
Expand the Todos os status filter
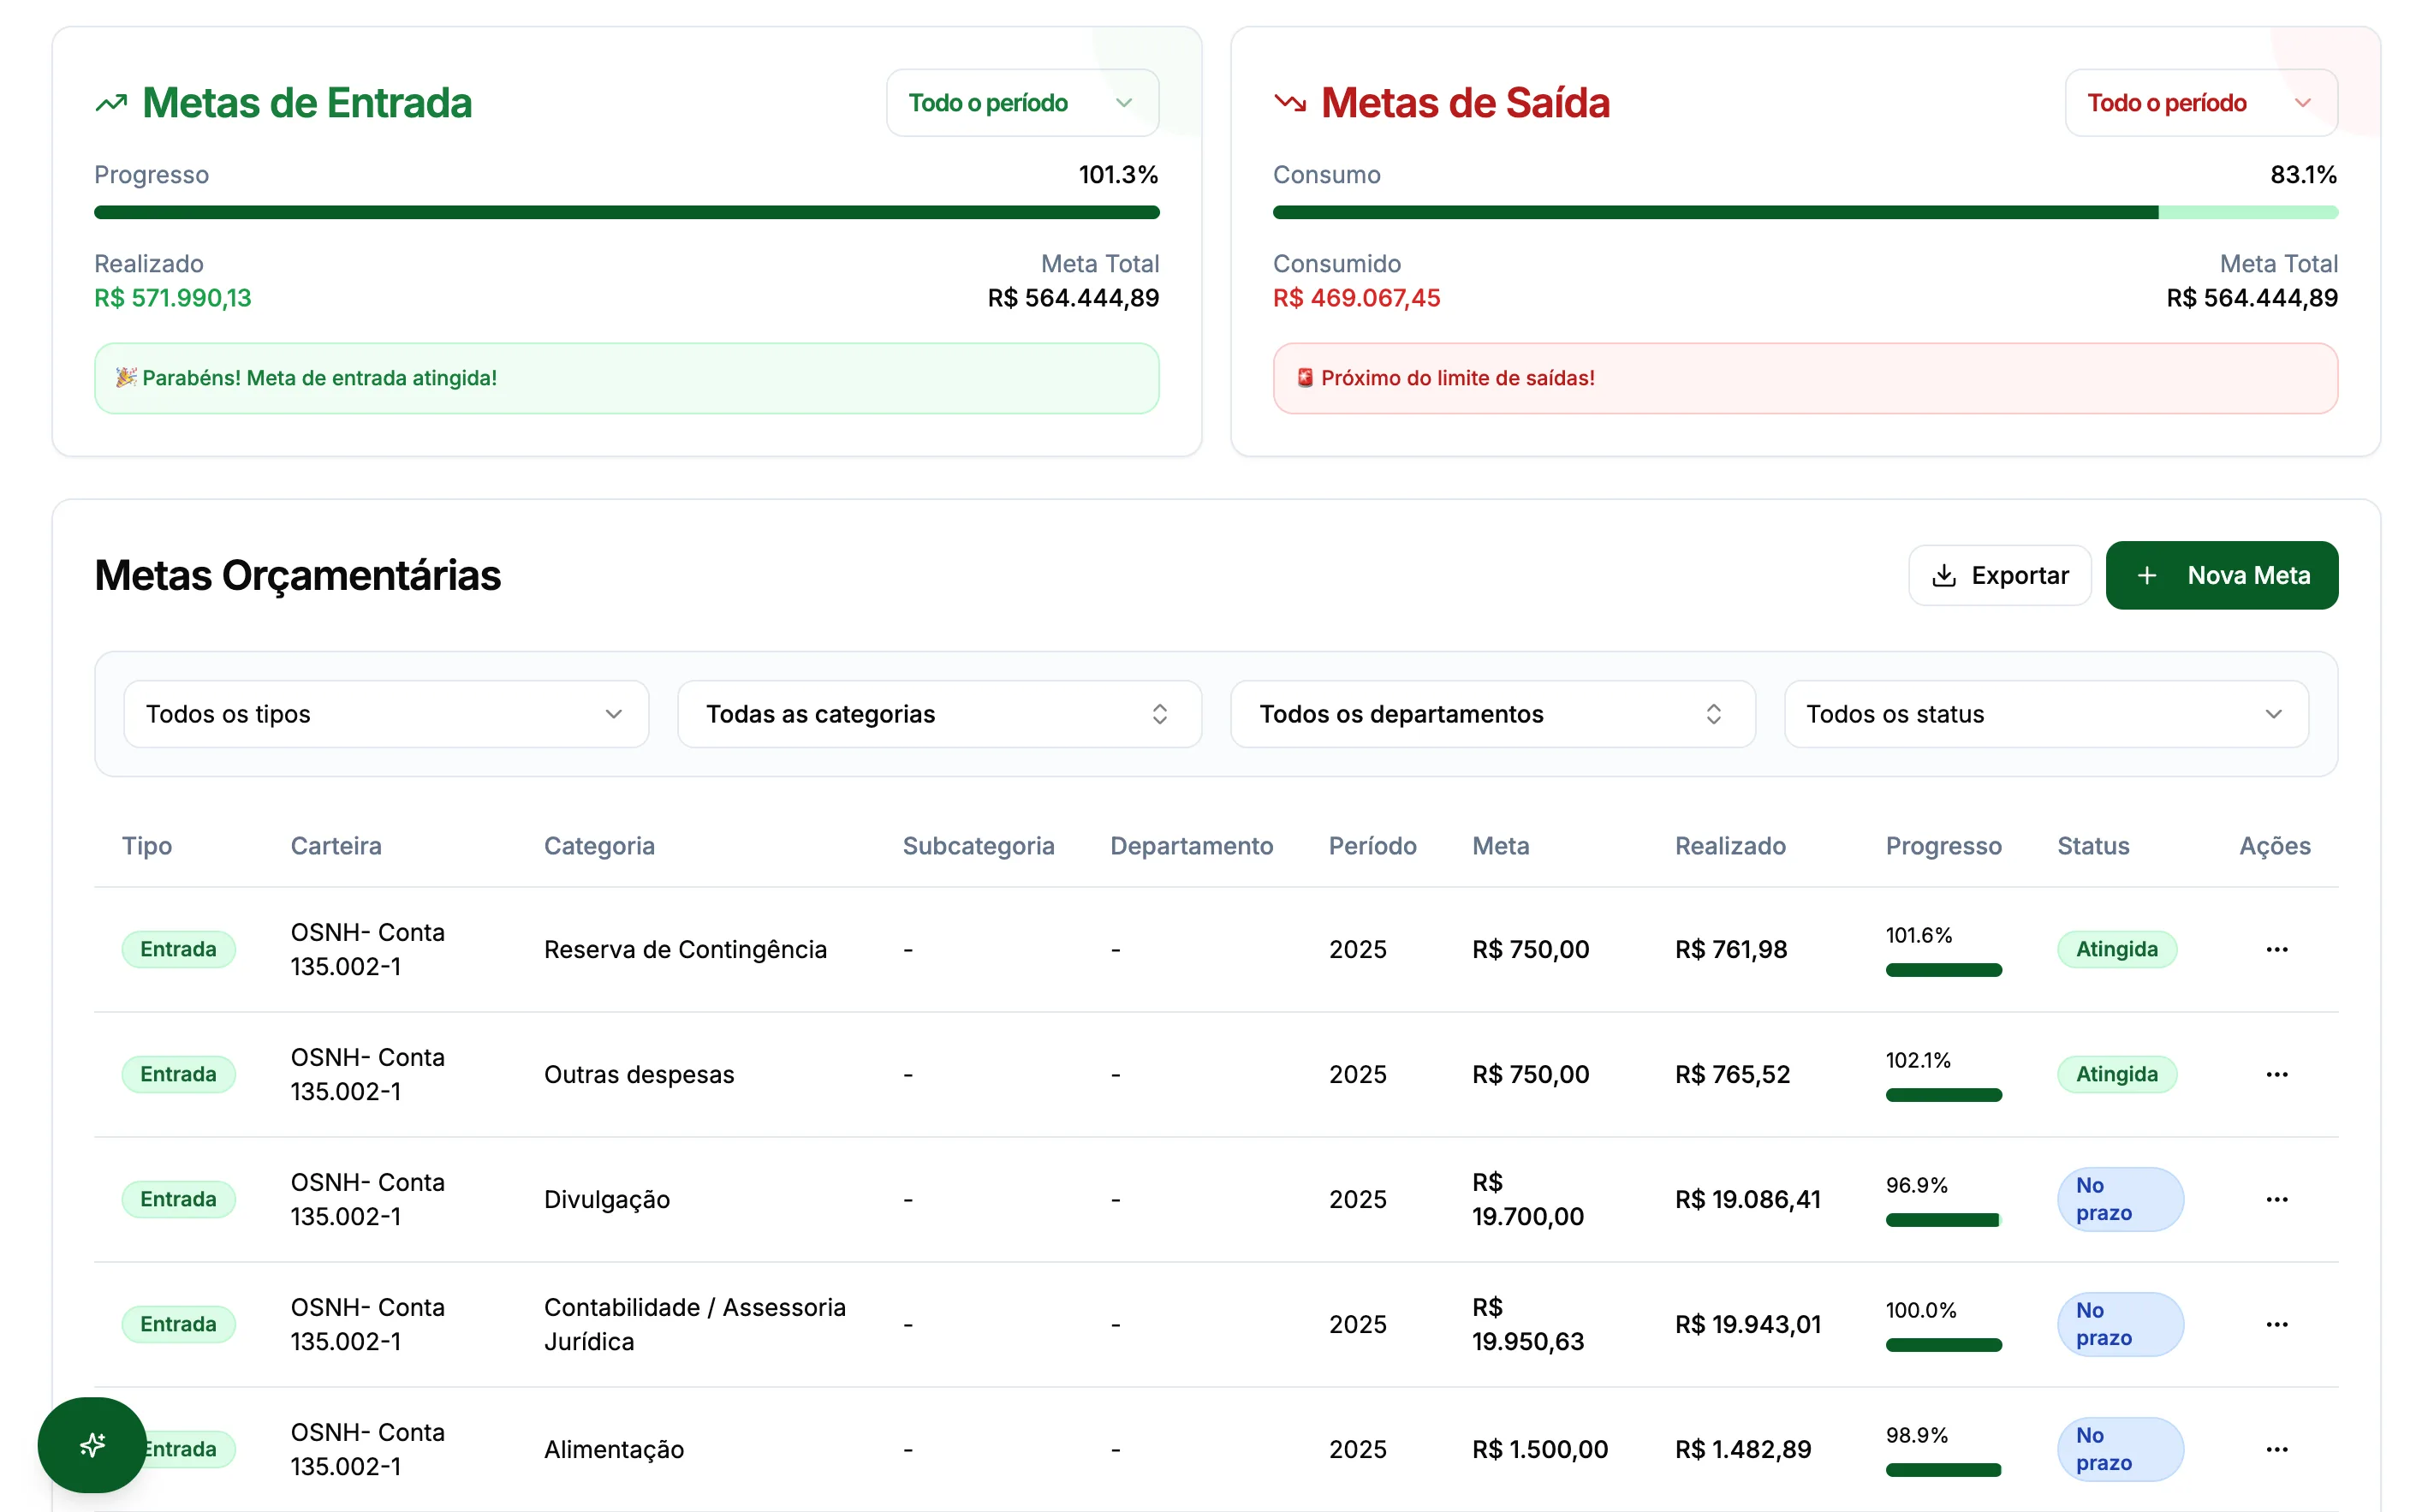(x=2046, y=714)
